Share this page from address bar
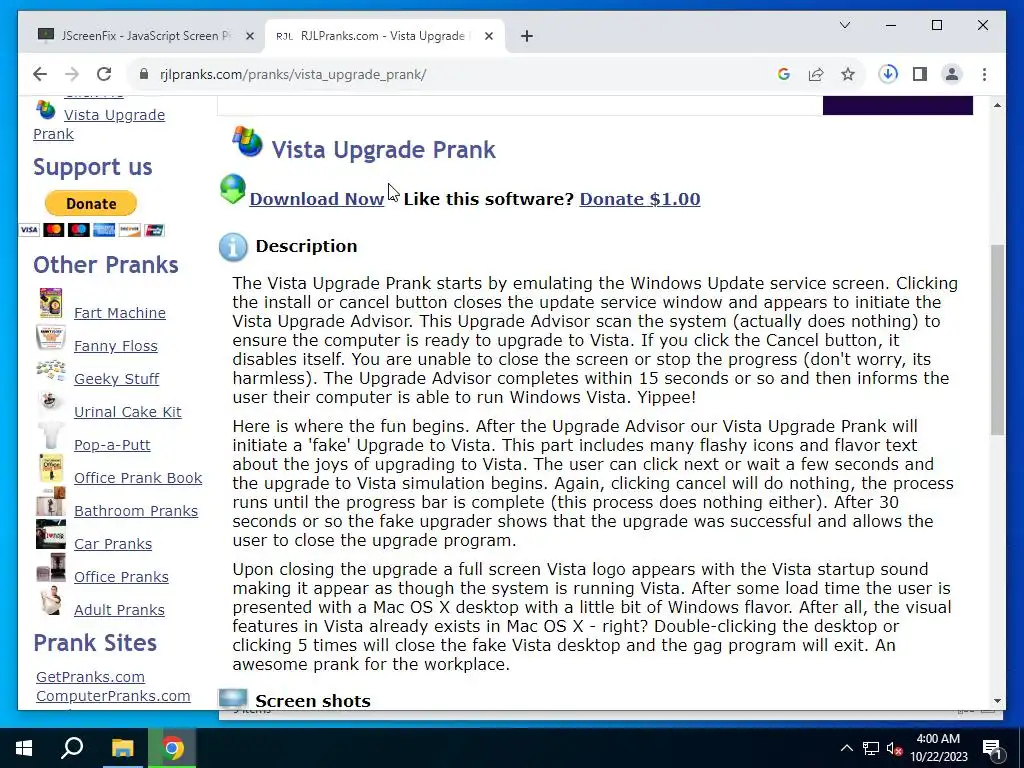This screenshot has height=768, width=1024. coord(816,74)
